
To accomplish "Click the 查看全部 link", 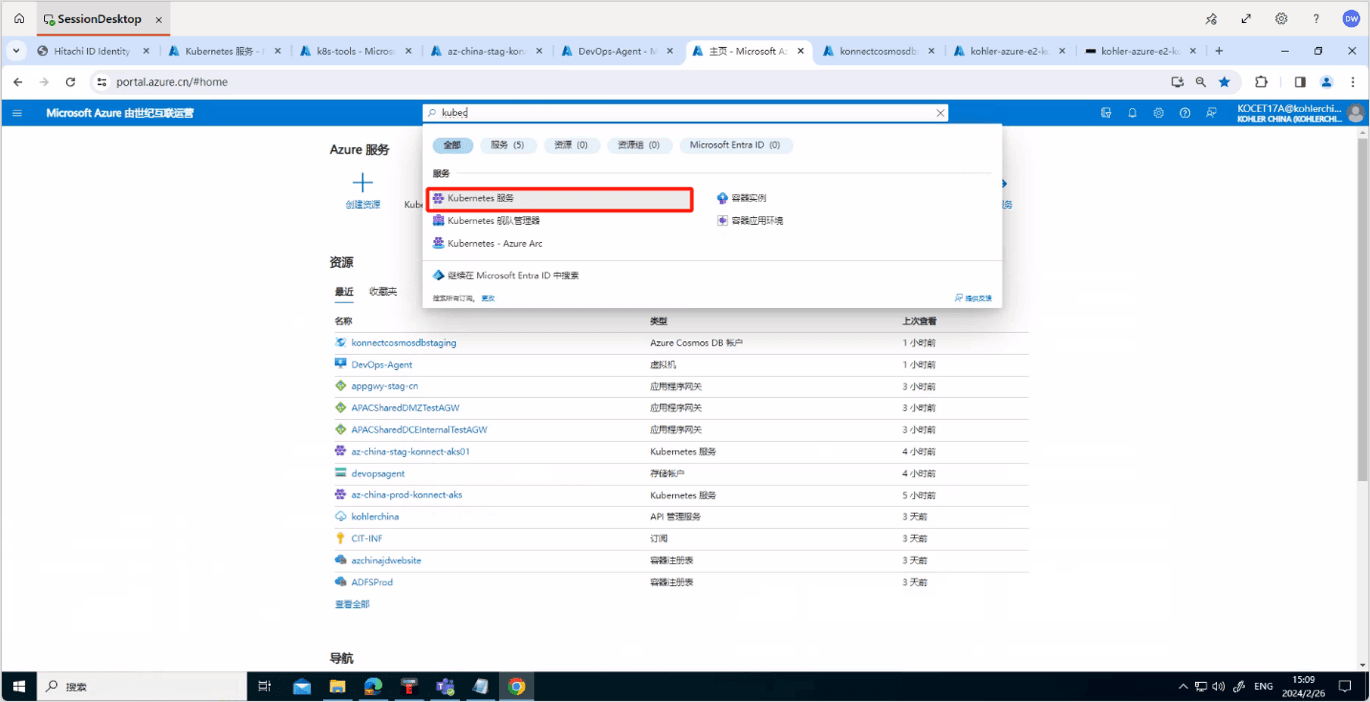I will pyautogui.click(x=352, y=604).
